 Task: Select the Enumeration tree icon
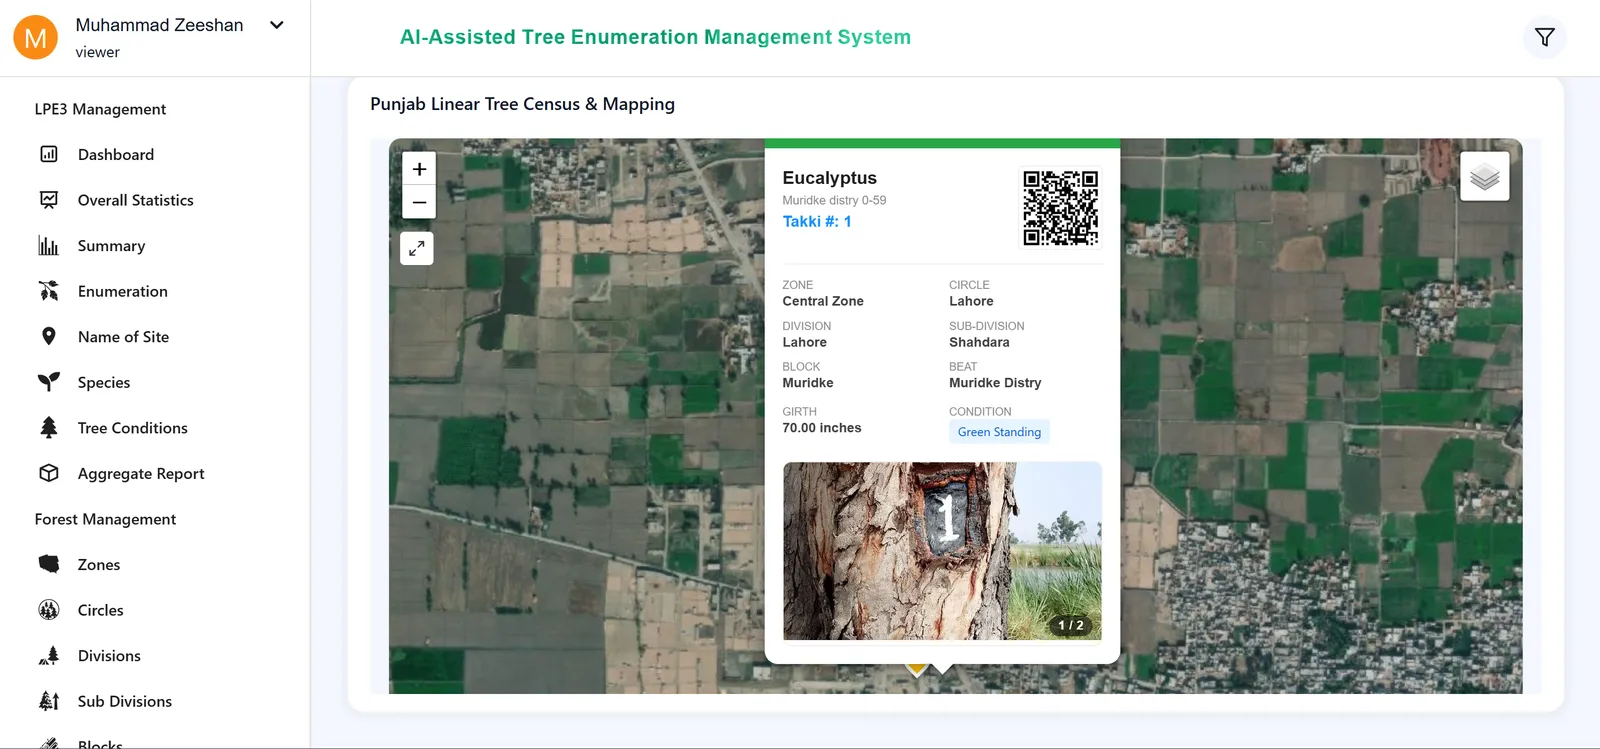coord(48,291)
